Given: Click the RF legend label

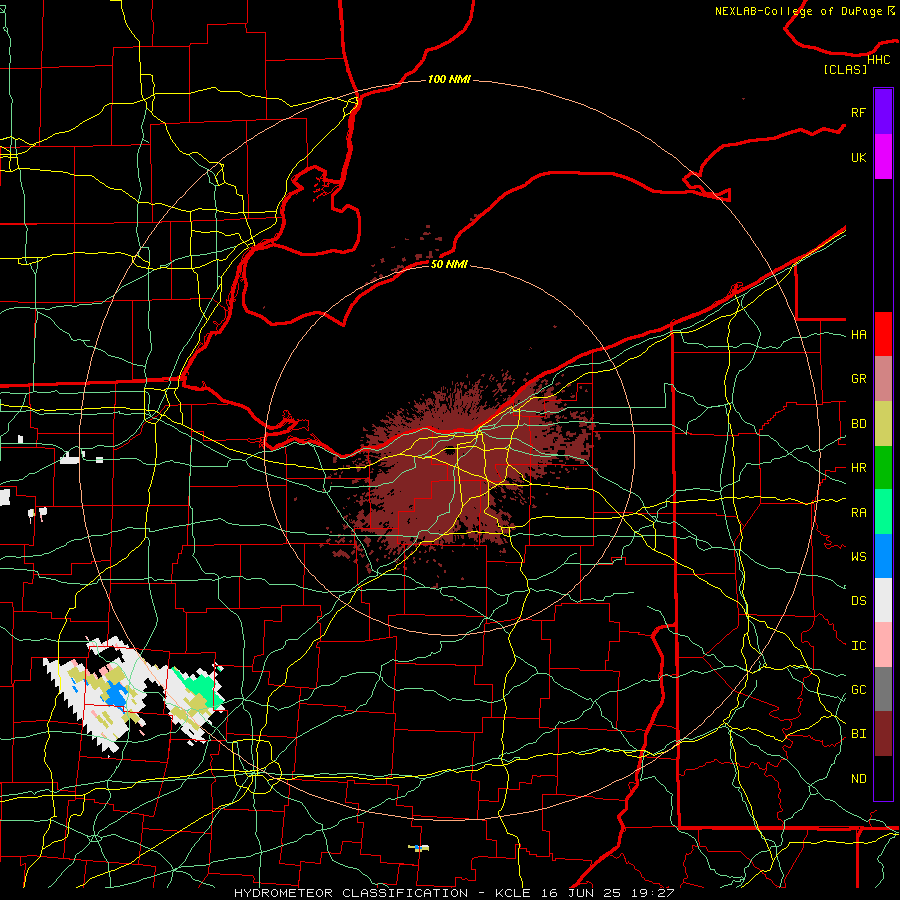Looking at the screenshot, I should pyautogui.click(x=858, y=112).
